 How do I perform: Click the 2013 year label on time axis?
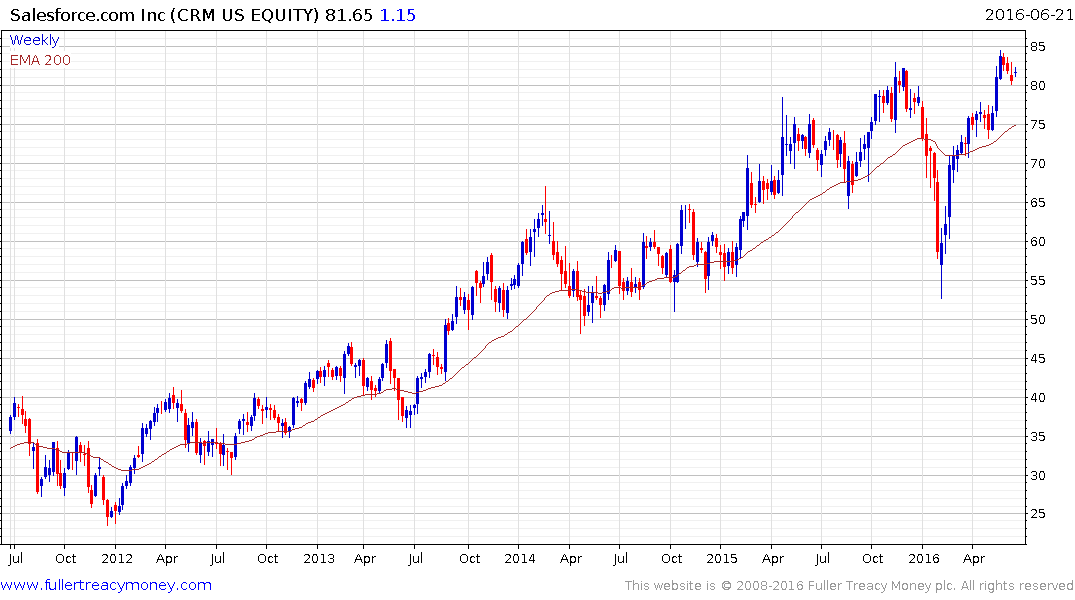click(x=319, y=558)
